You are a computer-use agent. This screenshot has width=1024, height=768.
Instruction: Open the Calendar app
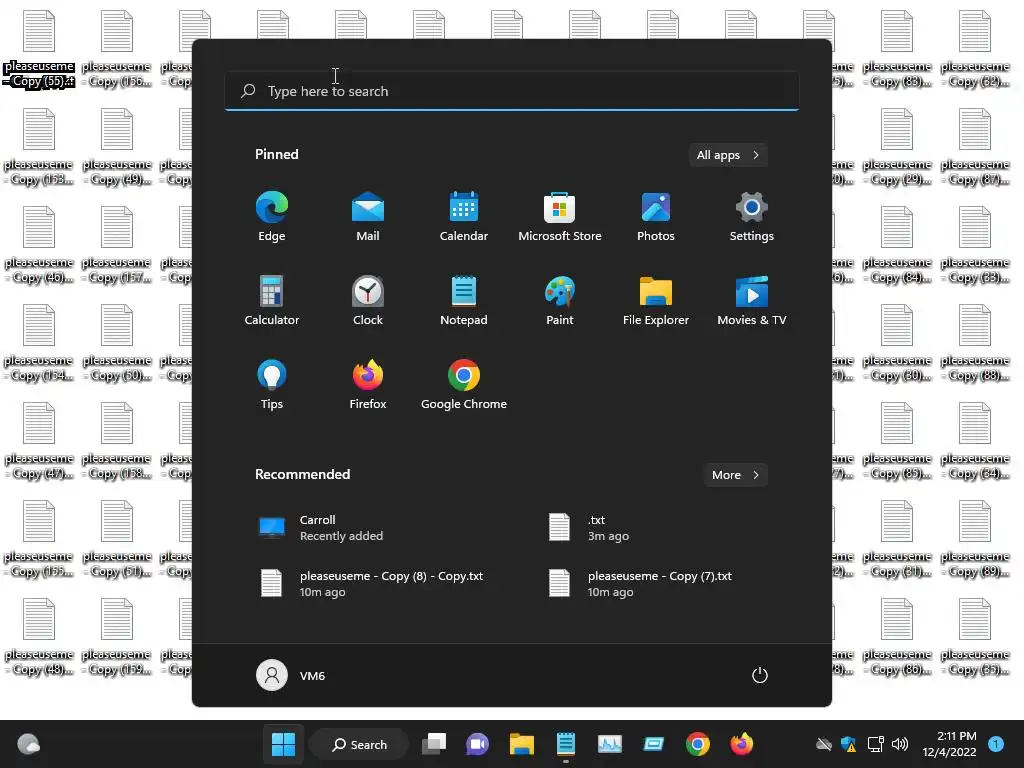pyautogui.click(x=464, y=216)
